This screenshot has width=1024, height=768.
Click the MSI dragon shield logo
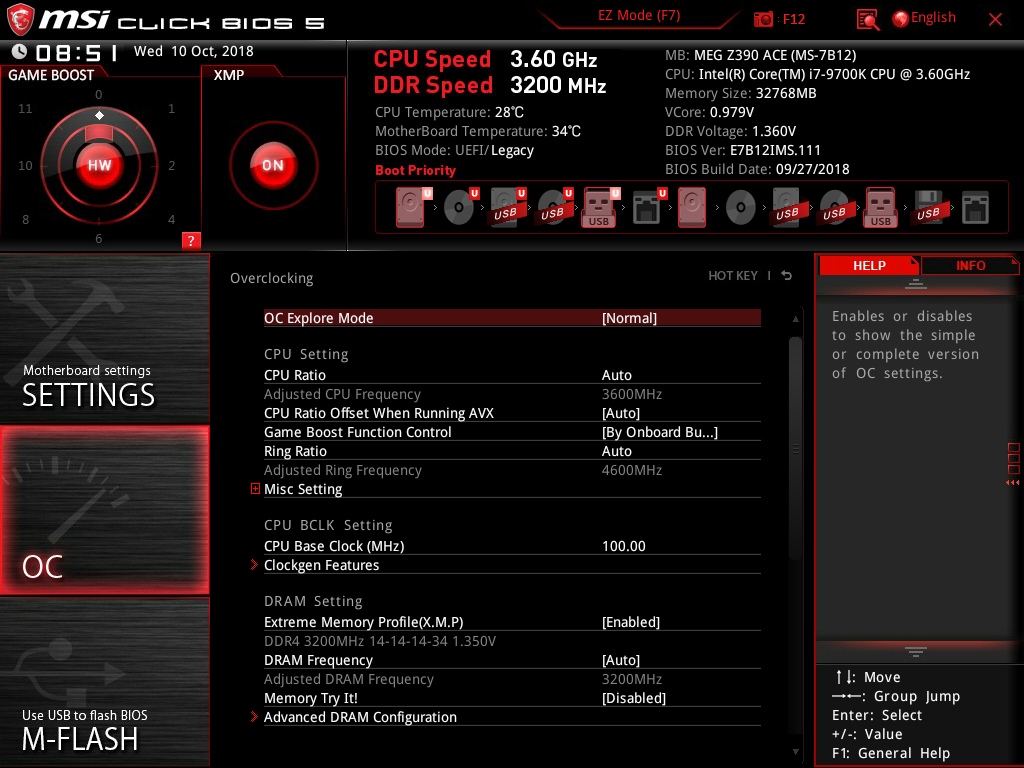[20, 18]
